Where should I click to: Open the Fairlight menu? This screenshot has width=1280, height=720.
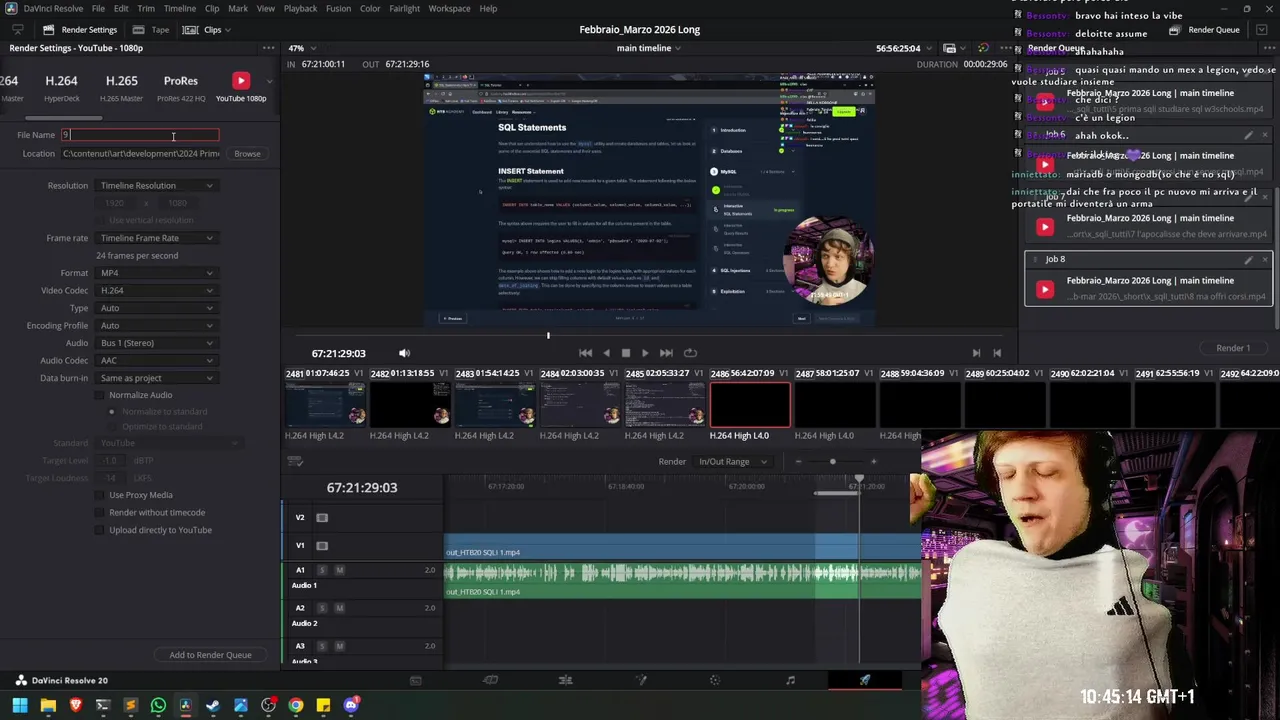404,8
